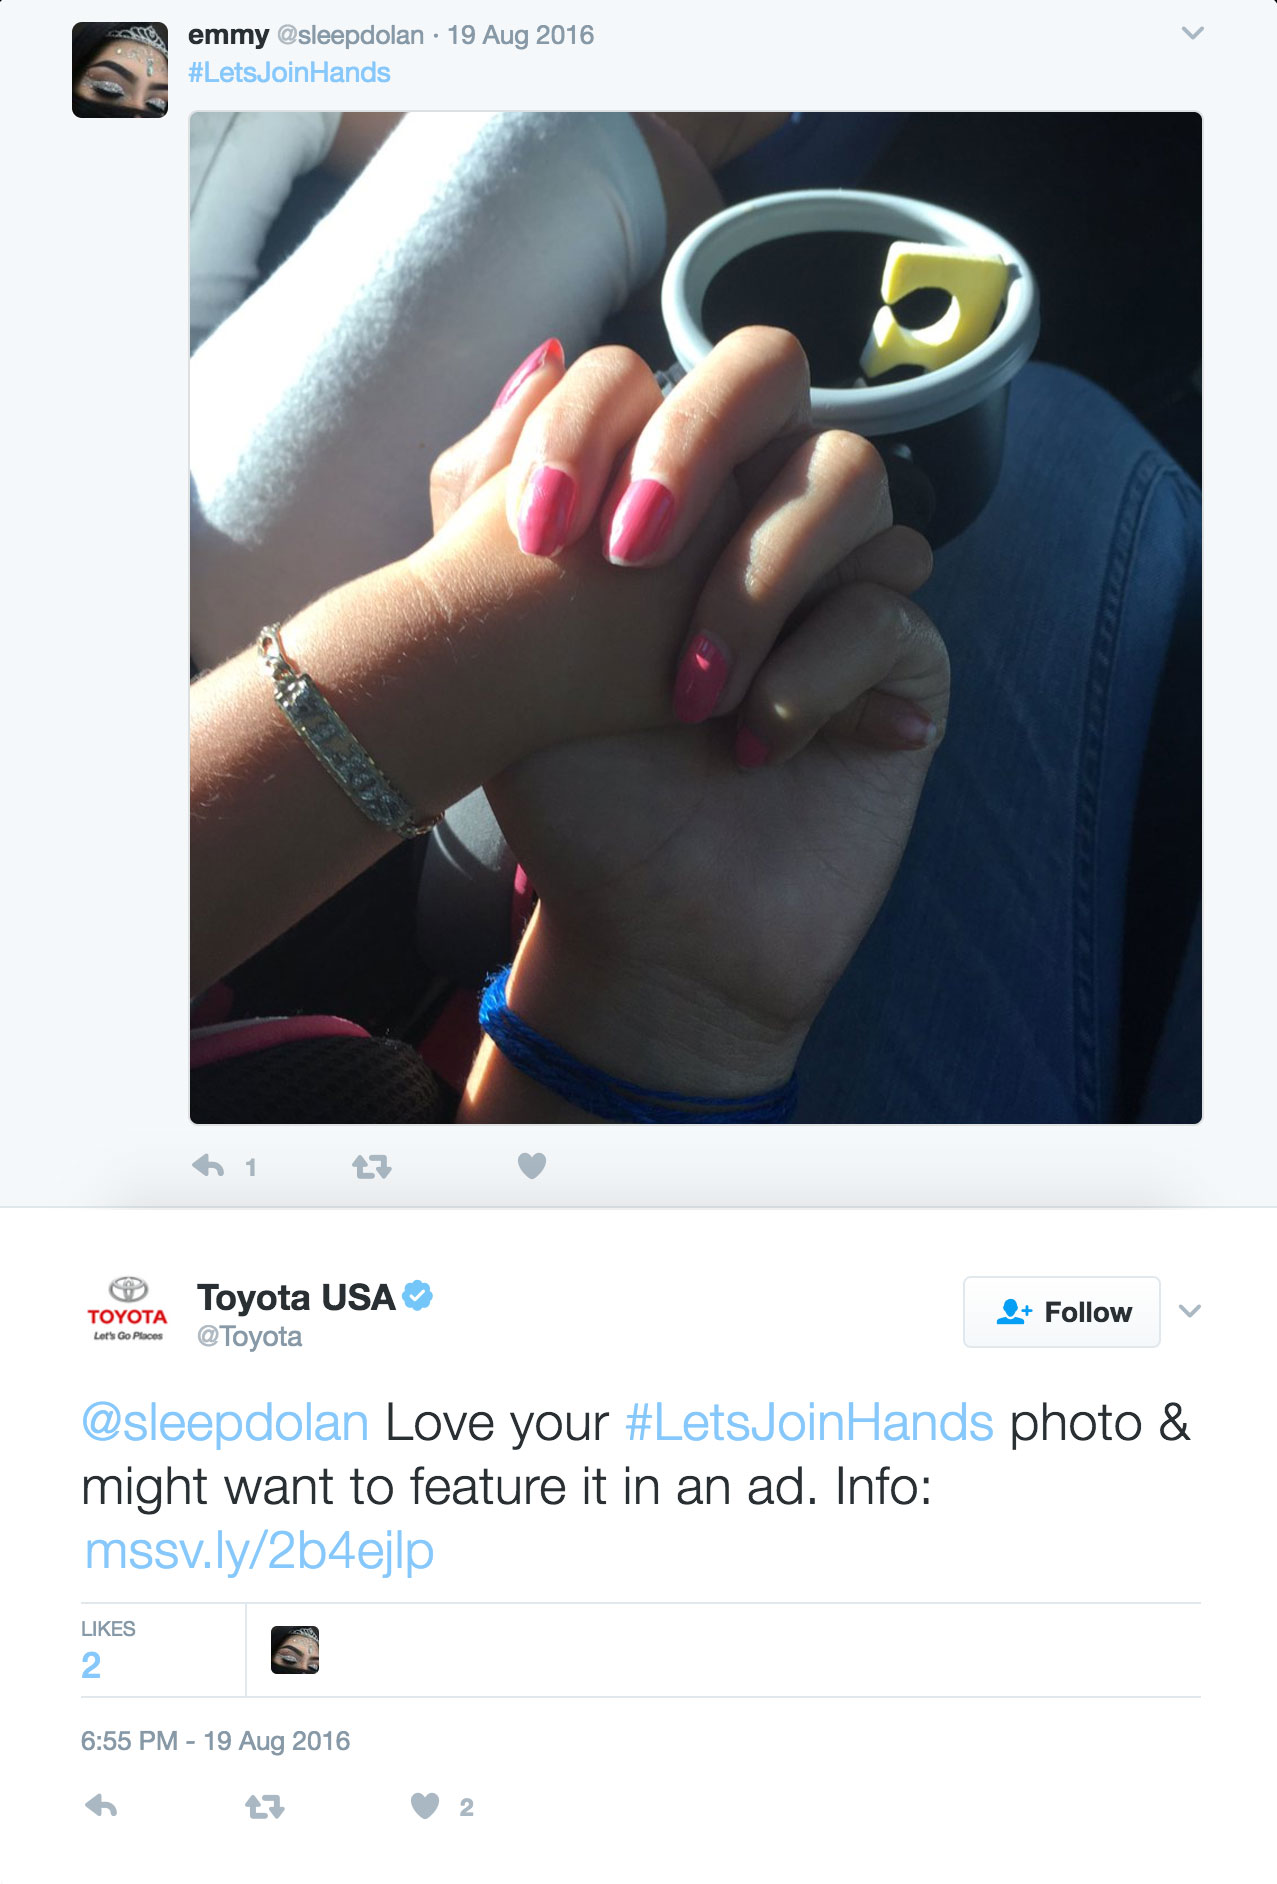Open emmy's tweet options chevron
Image resolution: width=1277 pixels, height=1884 pixels.
(x=1192, y=33)
